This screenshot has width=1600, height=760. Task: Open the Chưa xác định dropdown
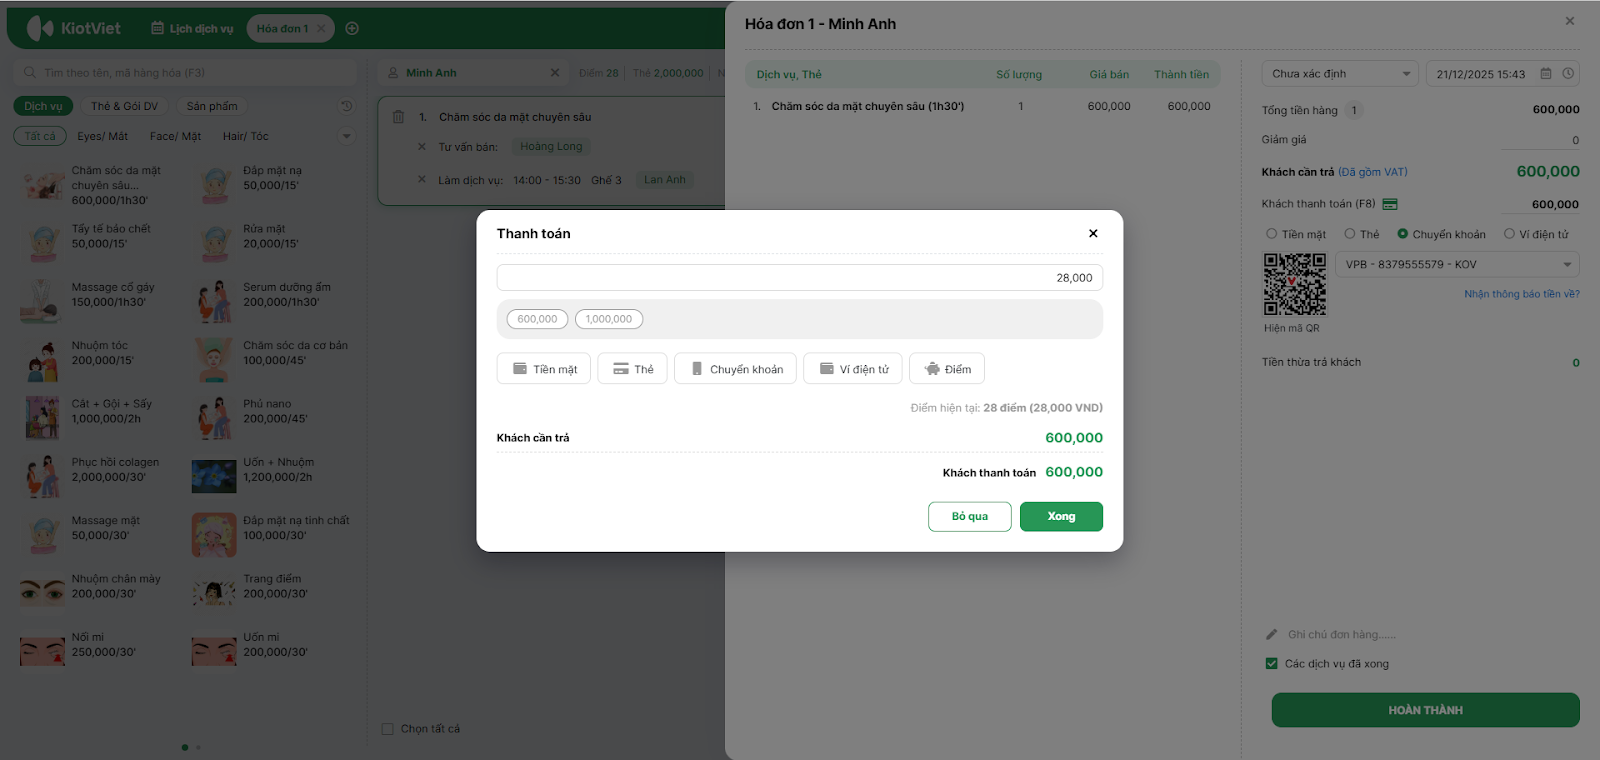point(1340,74)
